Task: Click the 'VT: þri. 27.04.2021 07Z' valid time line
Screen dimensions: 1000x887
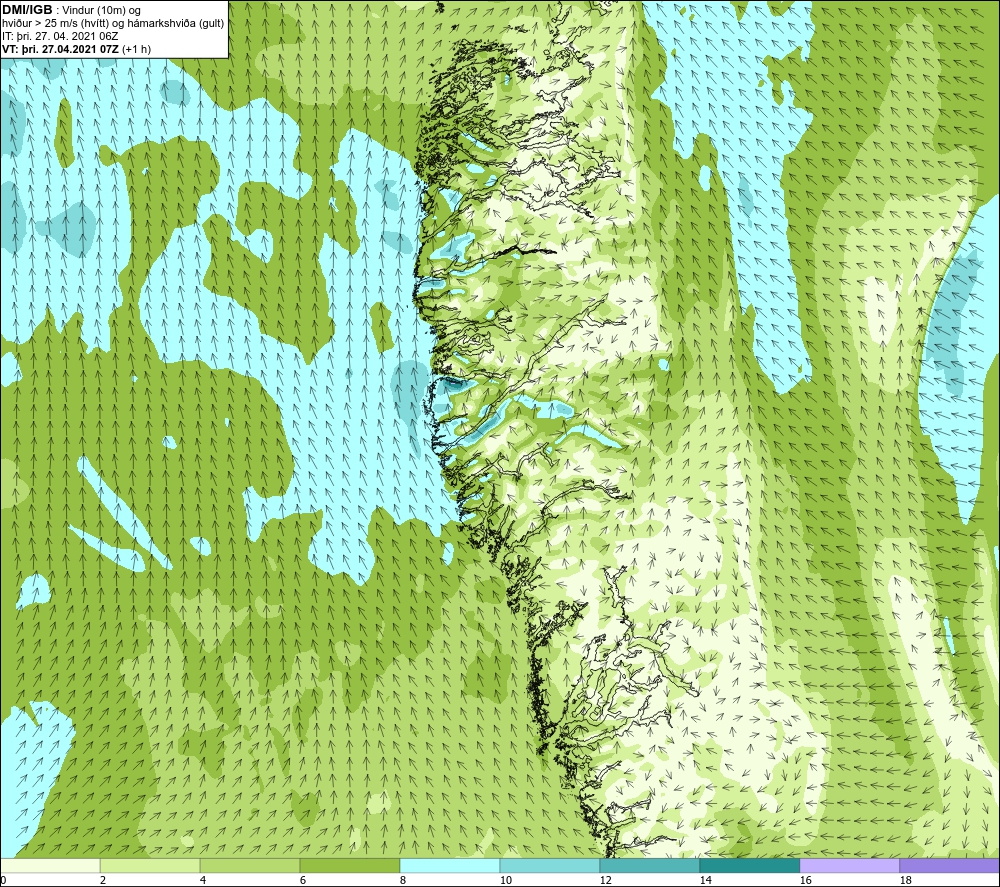Action: pos(77,49)
